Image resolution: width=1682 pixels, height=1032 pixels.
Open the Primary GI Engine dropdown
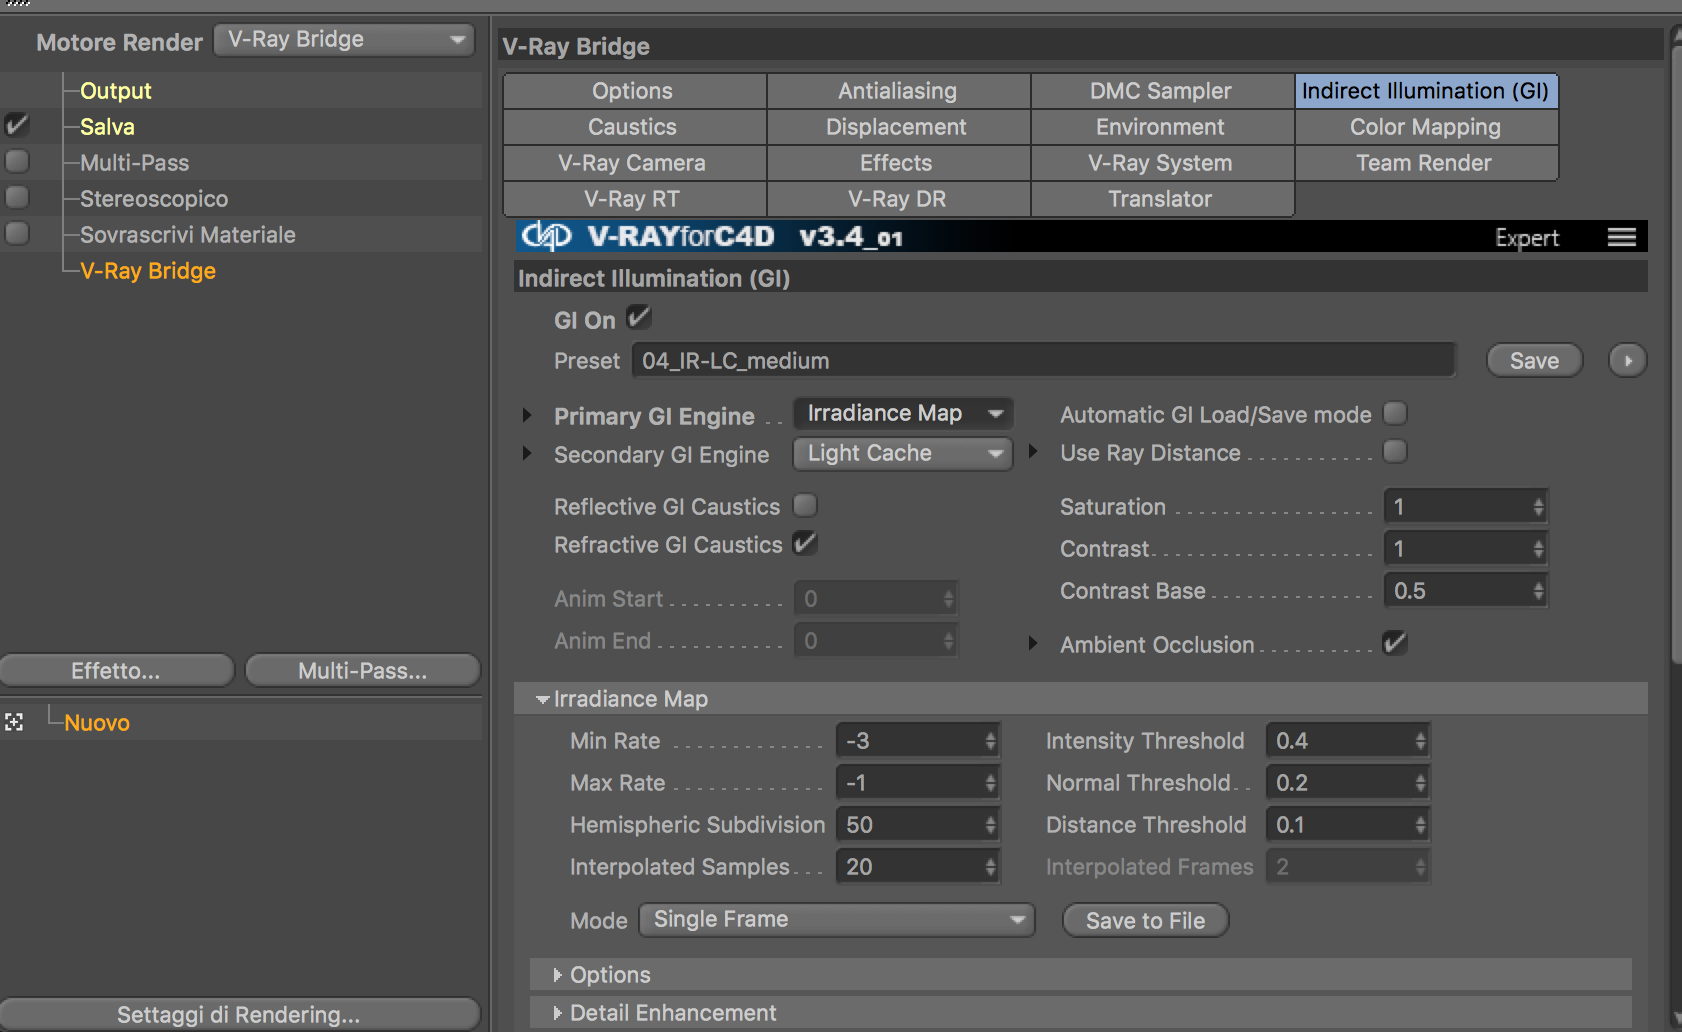point(903,413)
